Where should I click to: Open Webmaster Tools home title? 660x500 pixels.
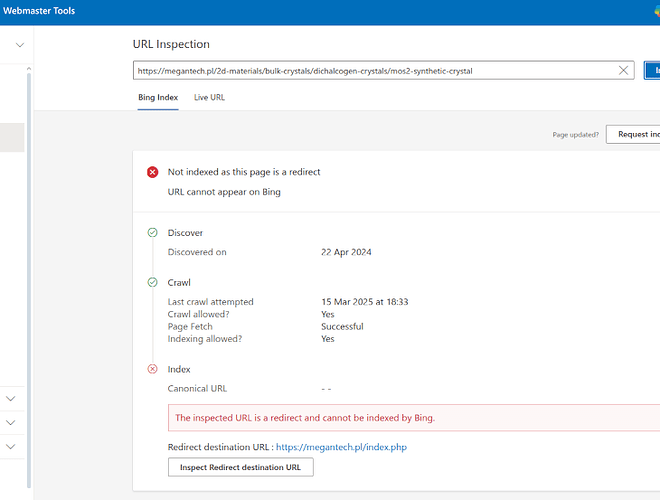click(x=39, y=11)
